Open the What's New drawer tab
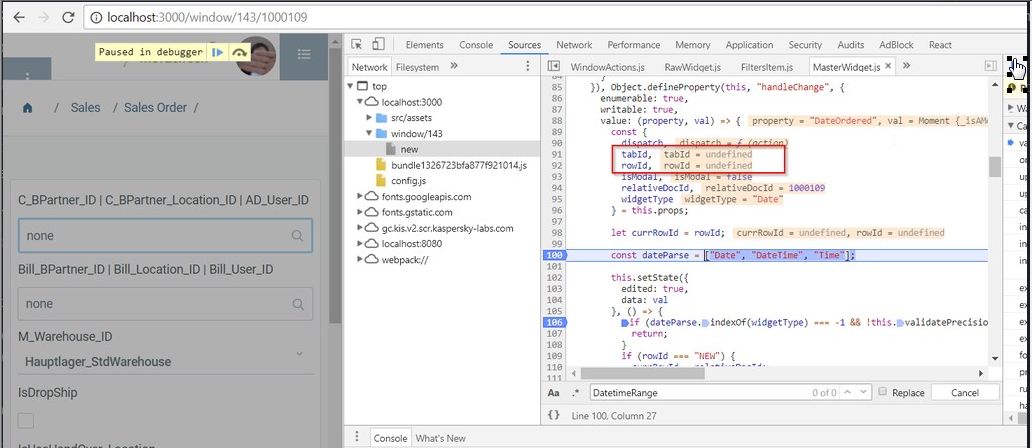 coord(440,438)
